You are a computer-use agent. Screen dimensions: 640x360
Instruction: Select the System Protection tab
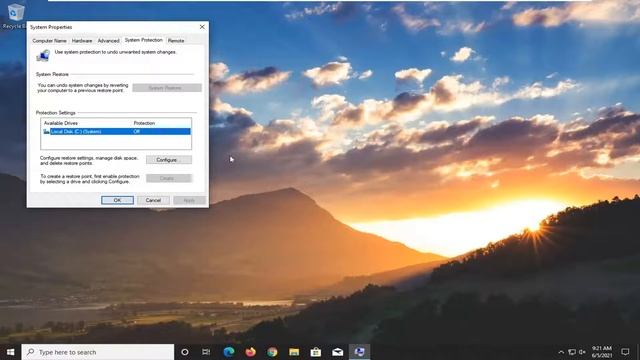point(144,40)
